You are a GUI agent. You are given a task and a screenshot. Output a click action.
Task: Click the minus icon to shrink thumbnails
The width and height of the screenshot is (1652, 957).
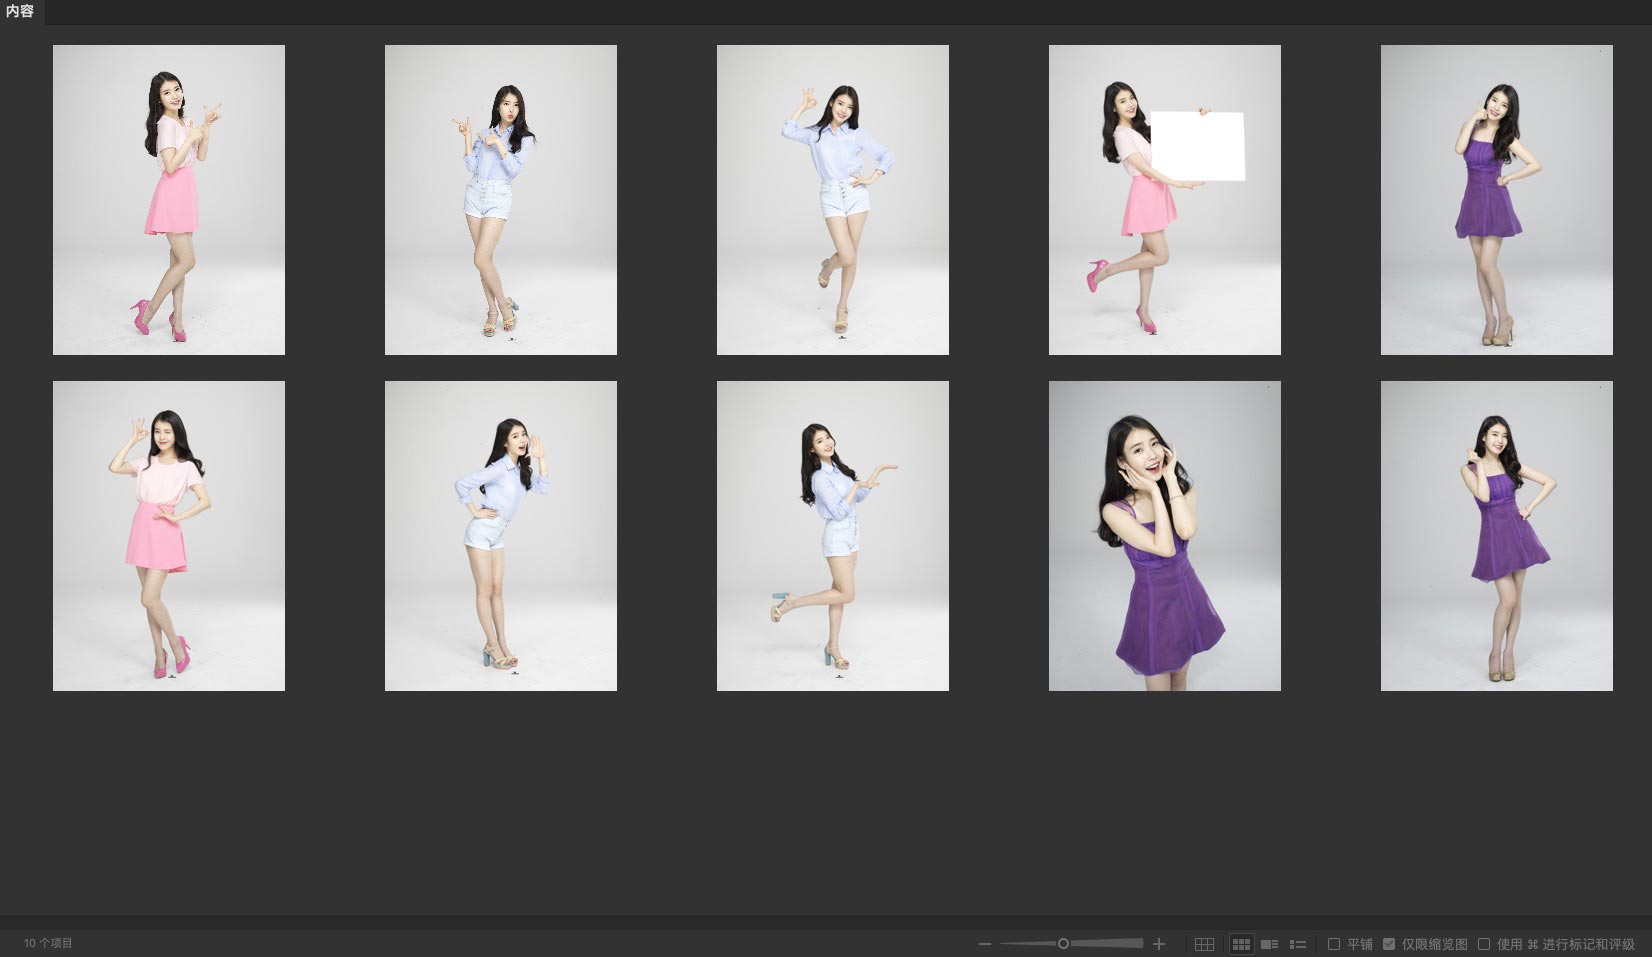pyautogui.click(x=985, y=944)
